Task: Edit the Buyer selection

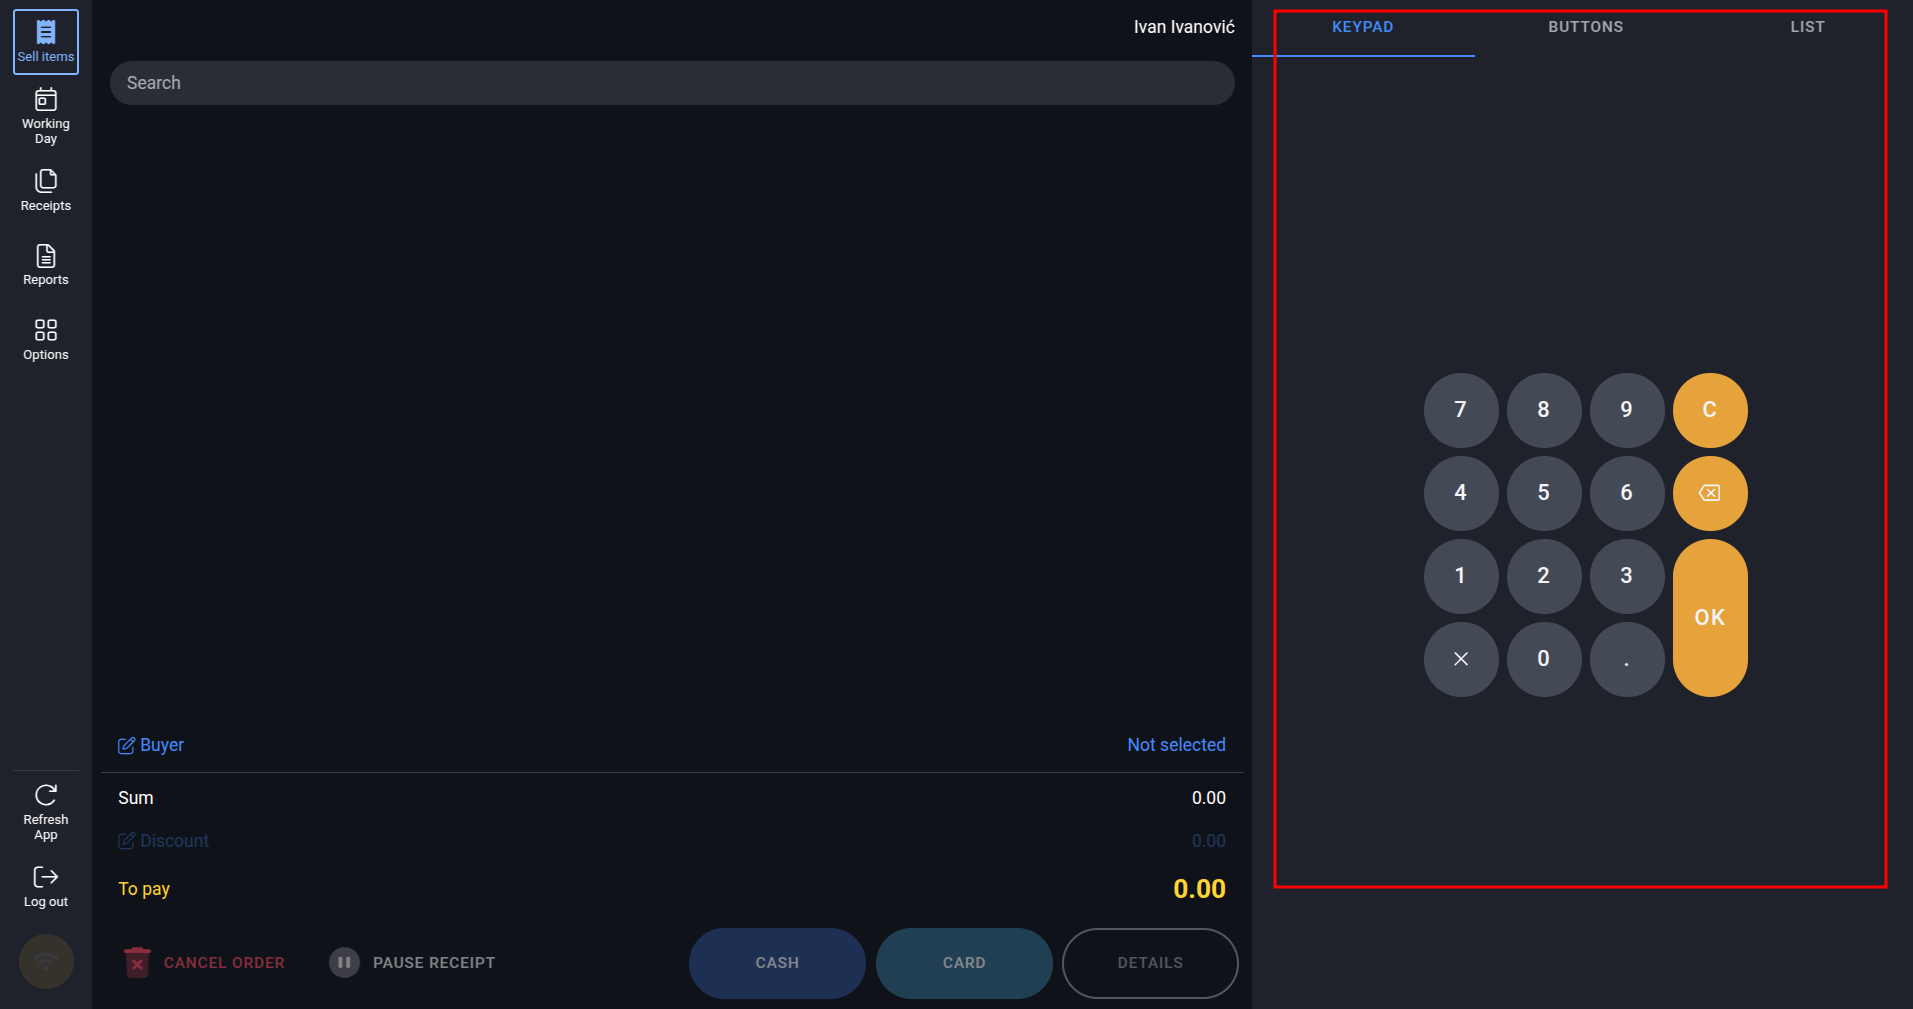Action: [x=151, y=745]
